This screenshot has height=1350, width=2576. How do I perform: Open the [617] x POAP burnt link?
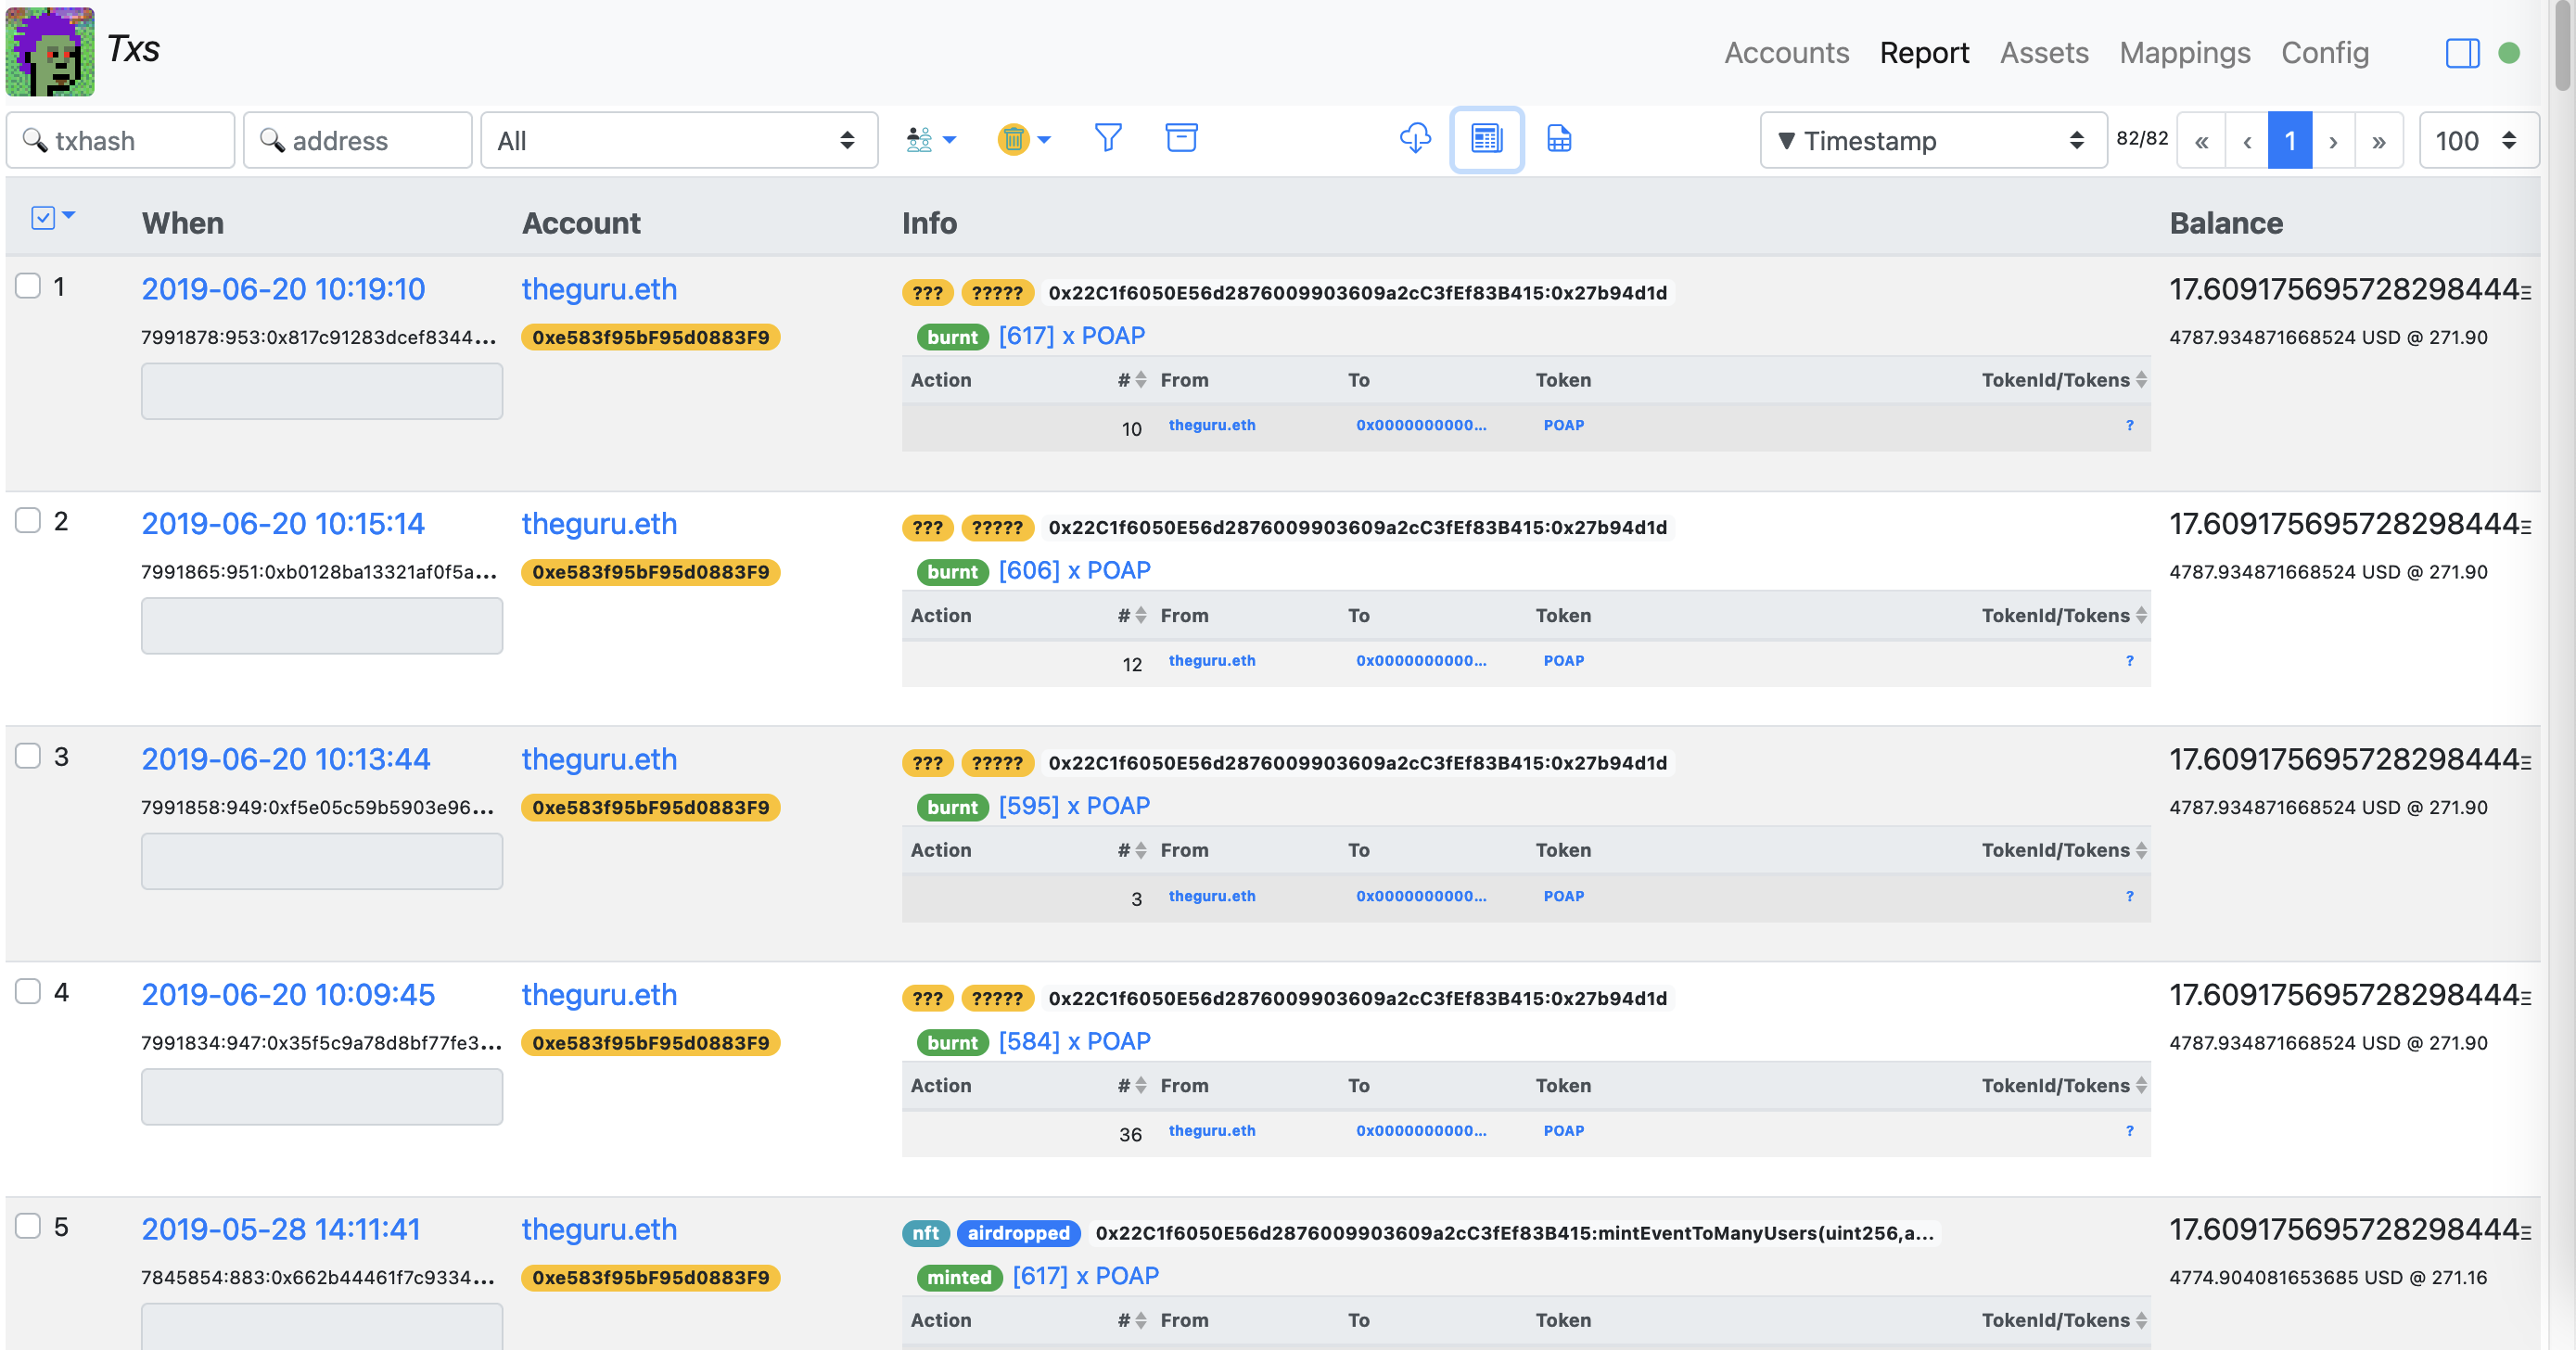click(x=1072, y=336)
